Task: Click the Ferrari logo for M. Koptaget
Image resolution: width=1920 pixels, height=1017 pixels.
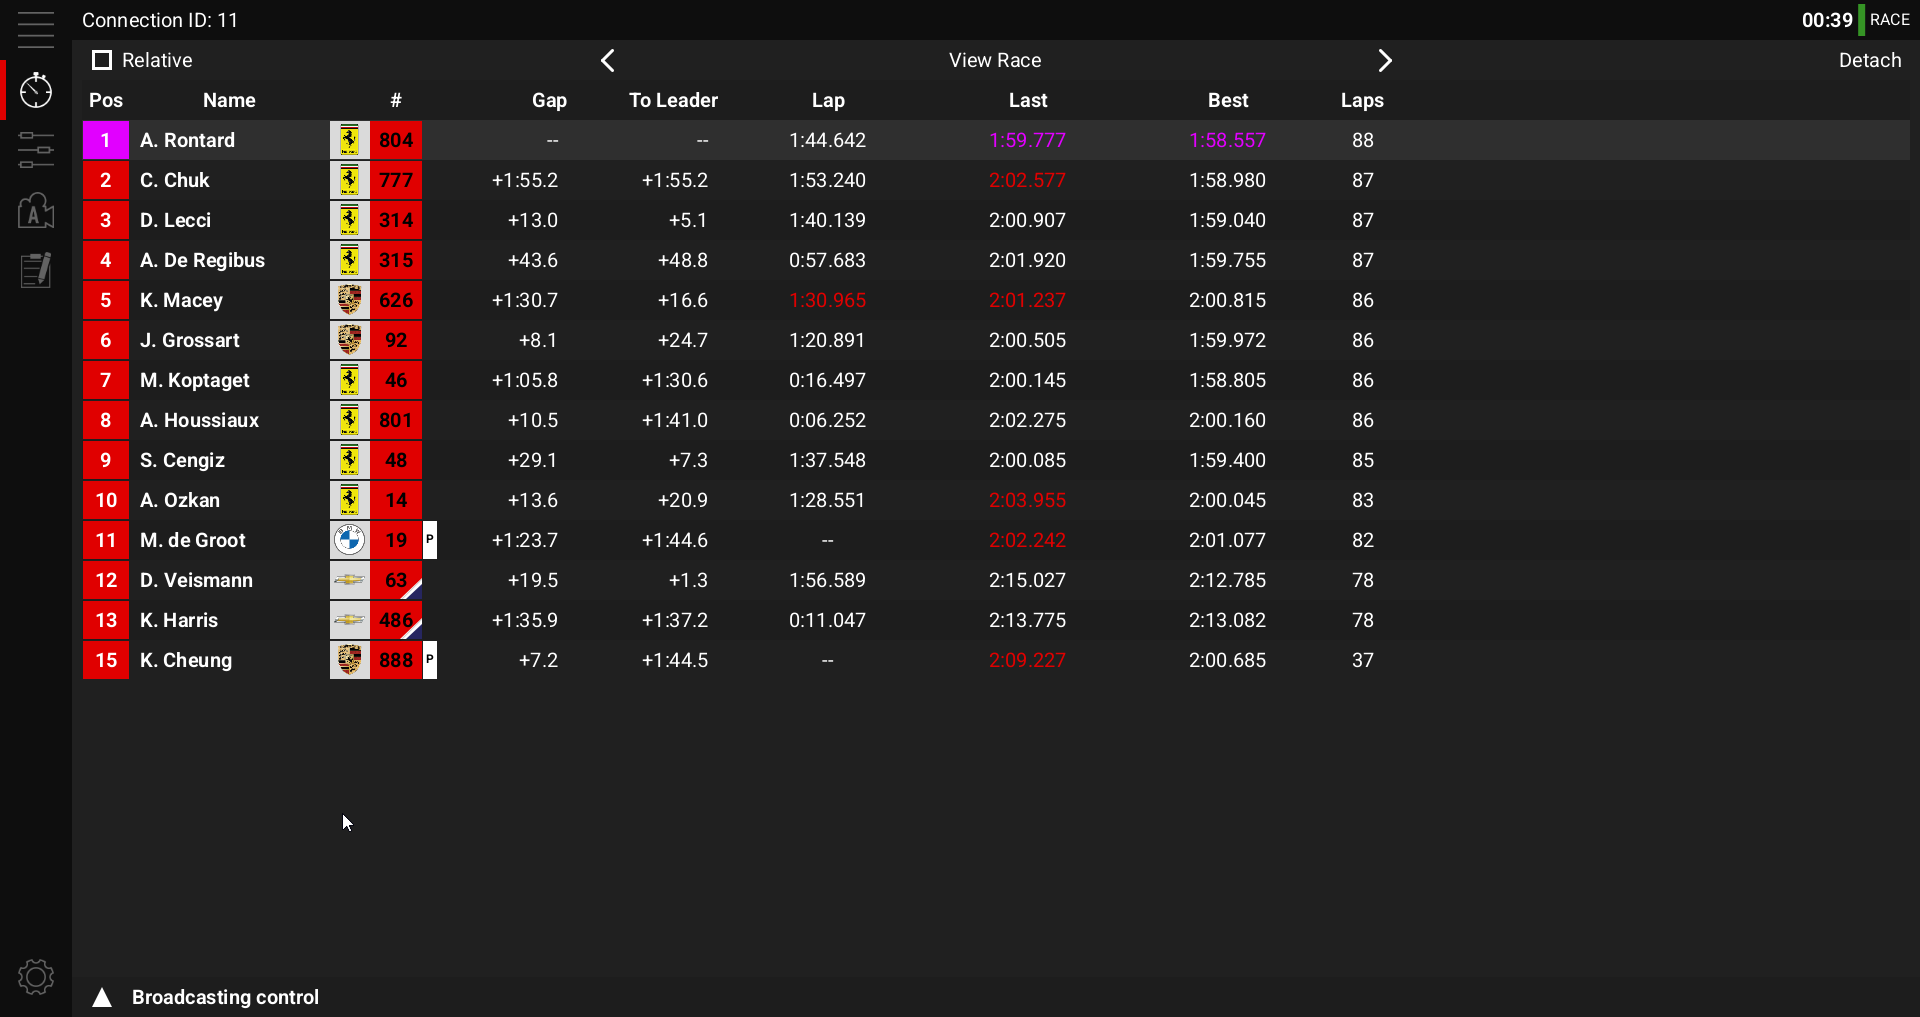Action: [349, 380]
